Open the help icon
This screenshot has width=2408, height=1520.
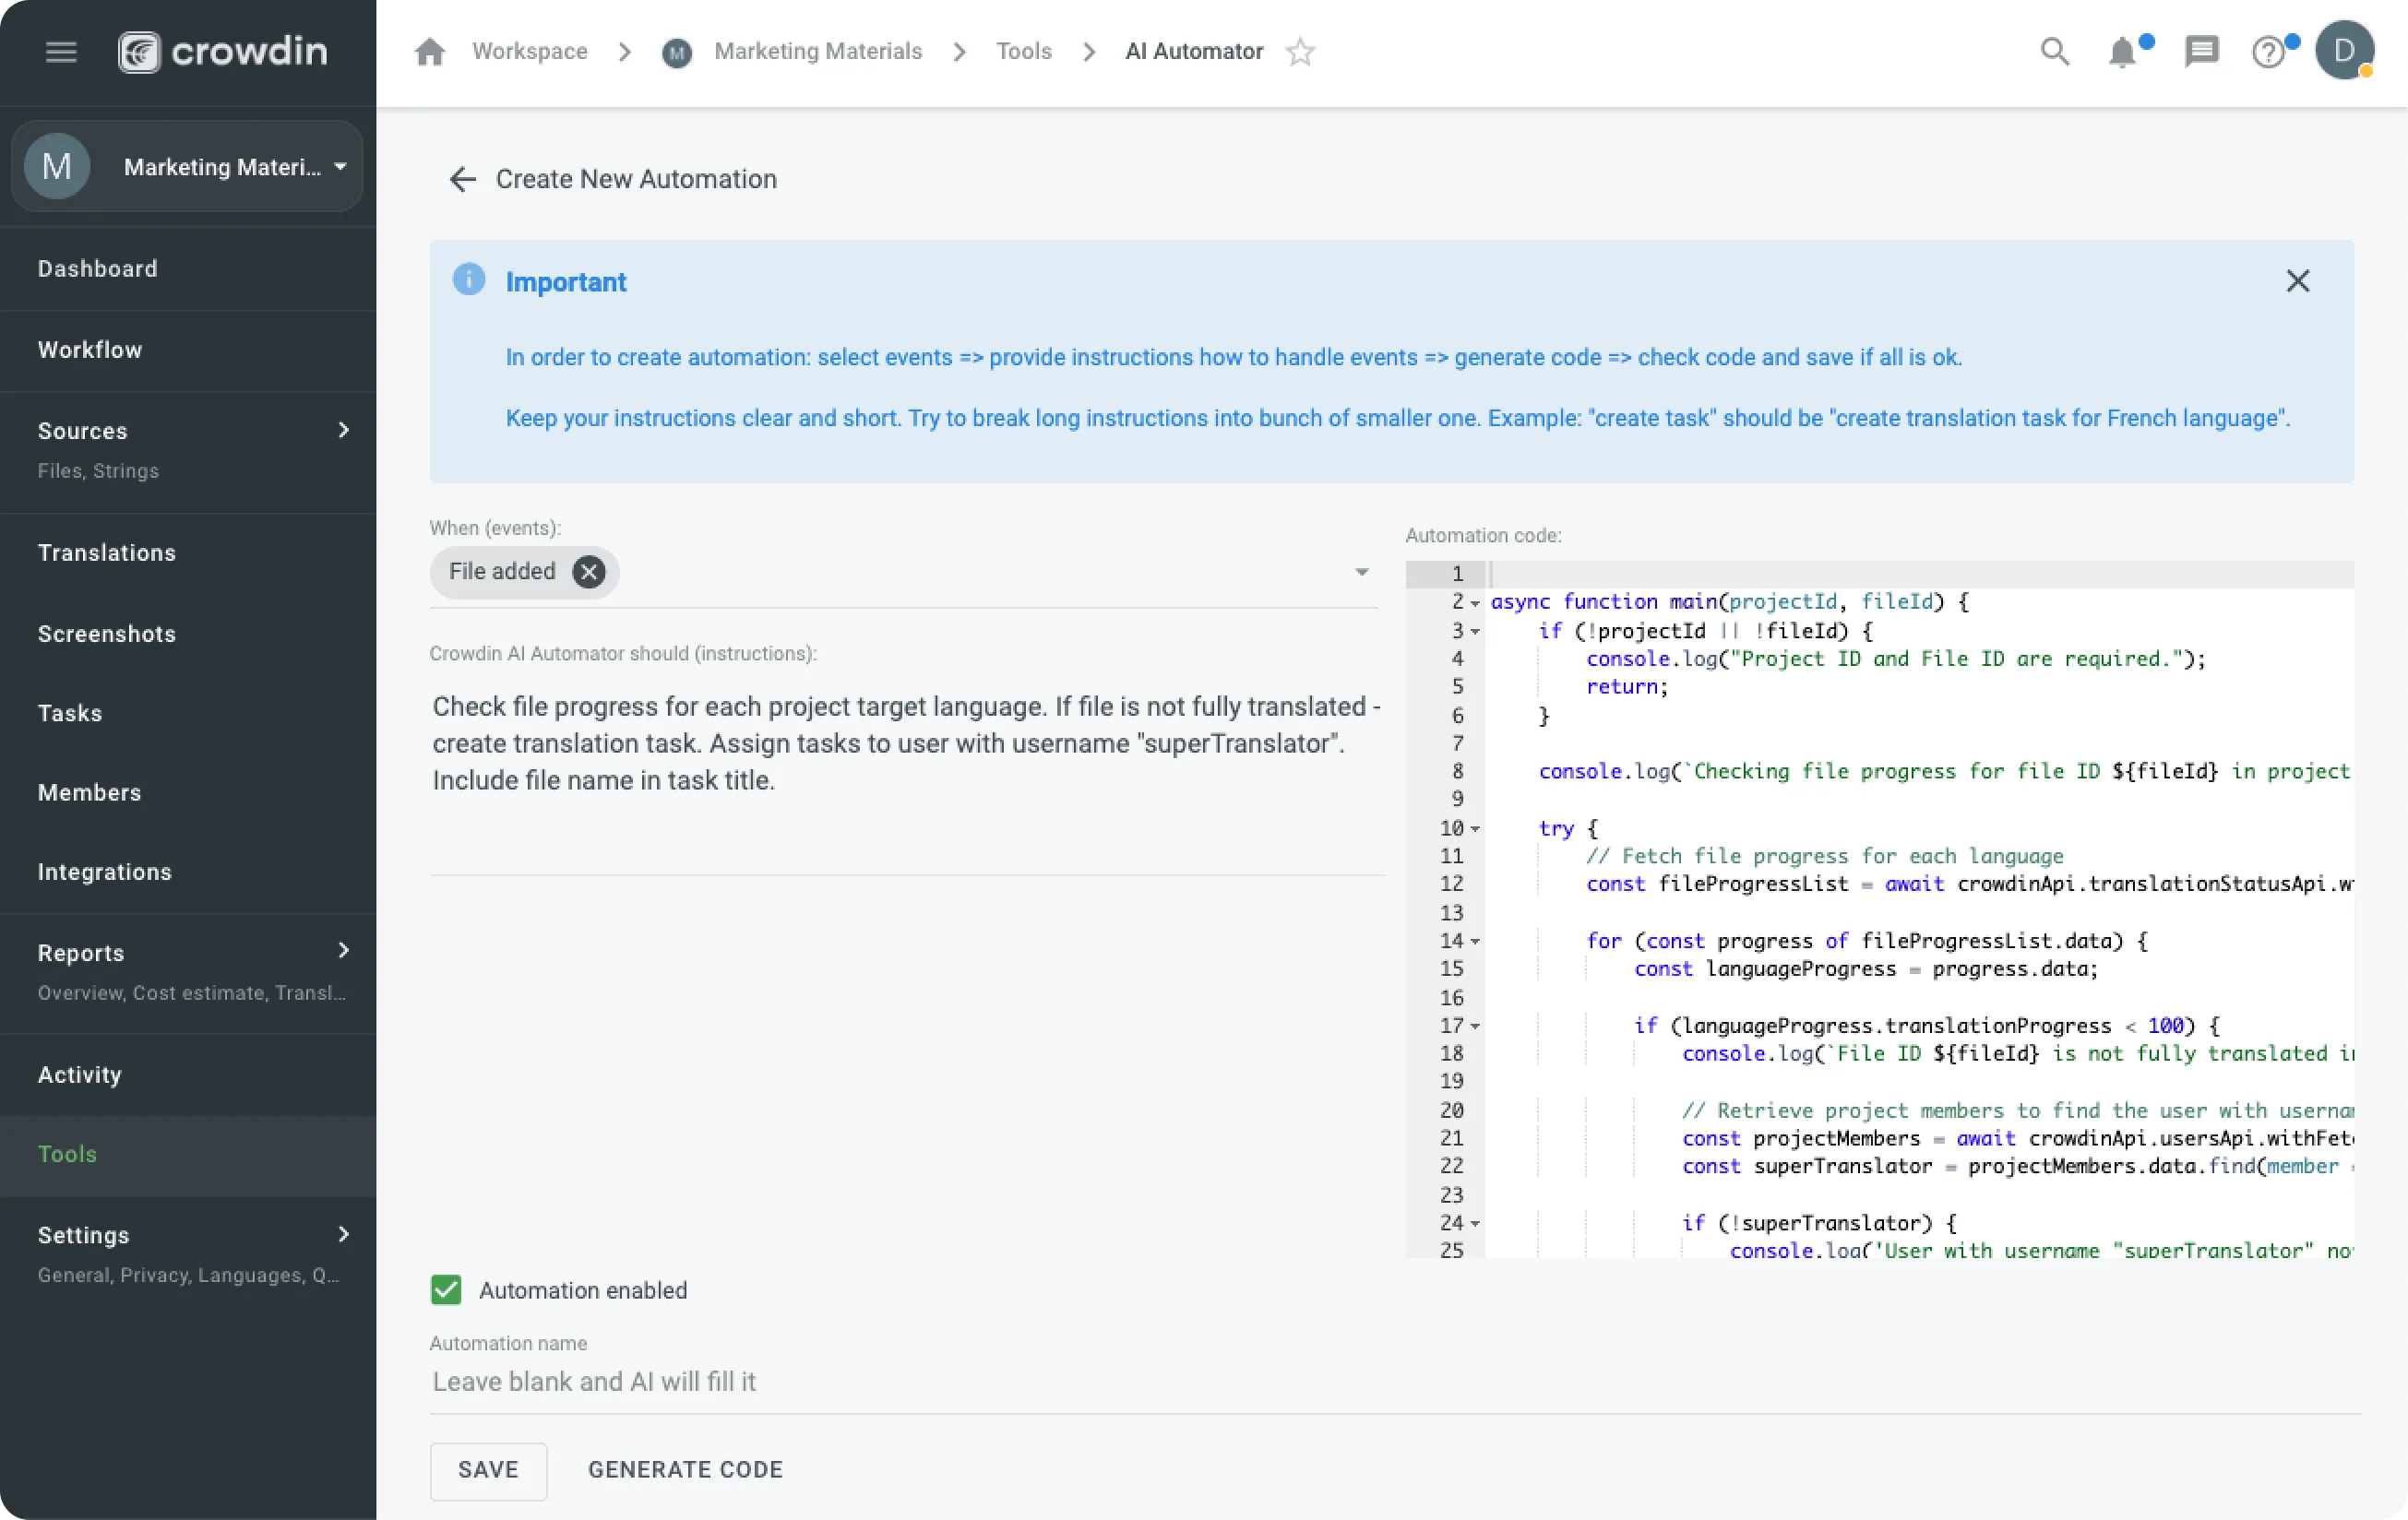click(x=2269, y=51)
